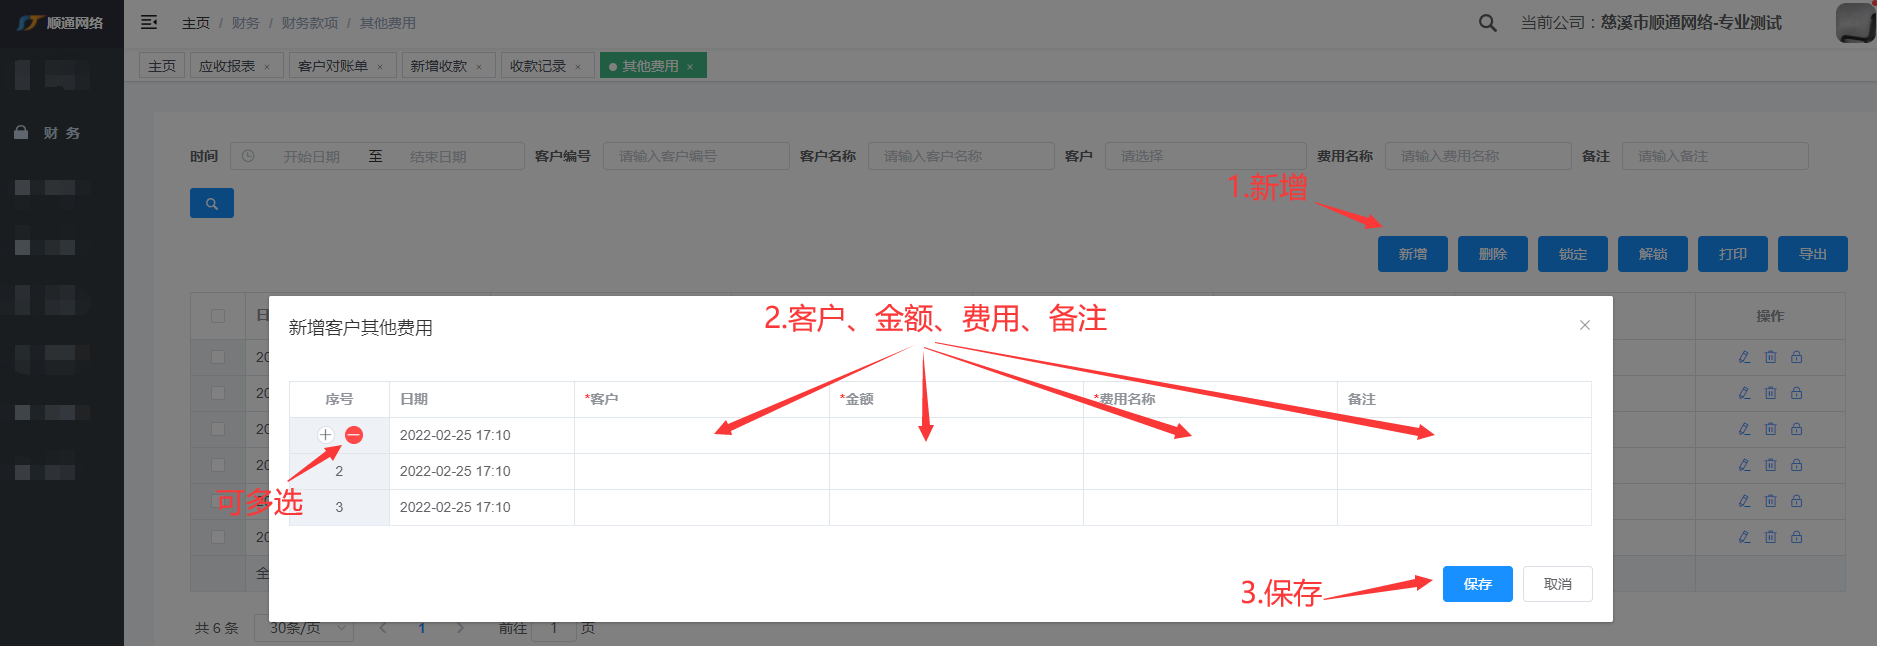Click the blue 保存 button
The height and width of the screenshot is (646, 1877).
coord(1477,584)
